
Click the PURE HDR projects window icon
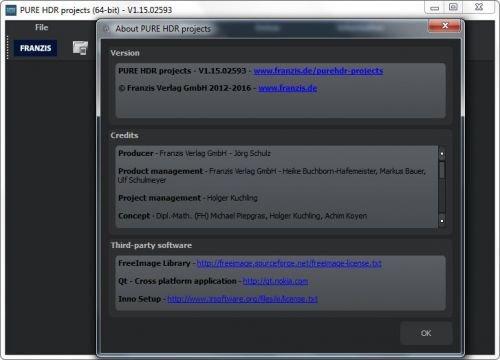(x=11, y=10)
